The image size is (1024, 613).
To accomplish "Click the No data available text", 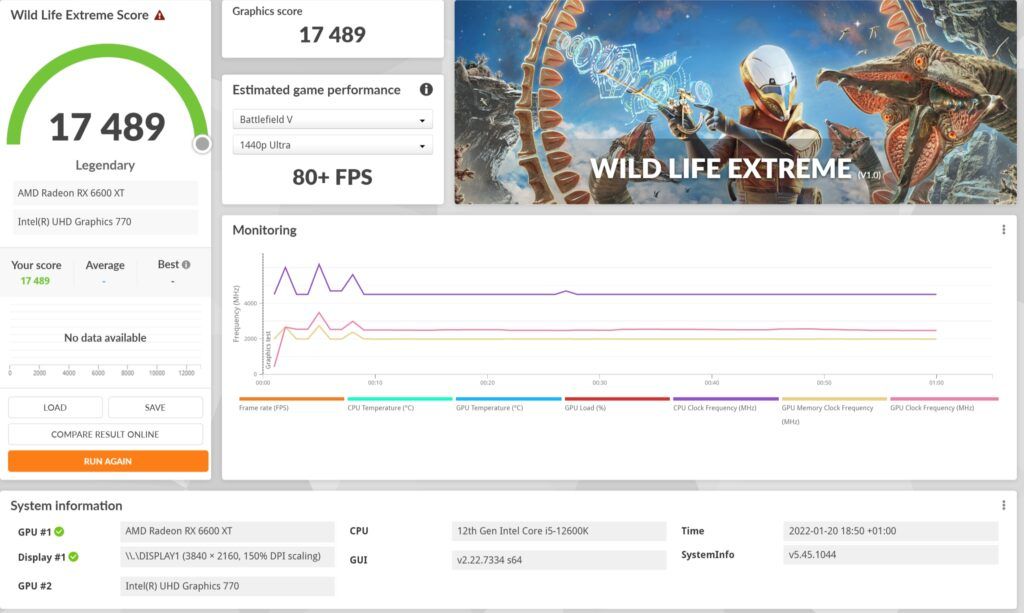I will click(105, 338).
